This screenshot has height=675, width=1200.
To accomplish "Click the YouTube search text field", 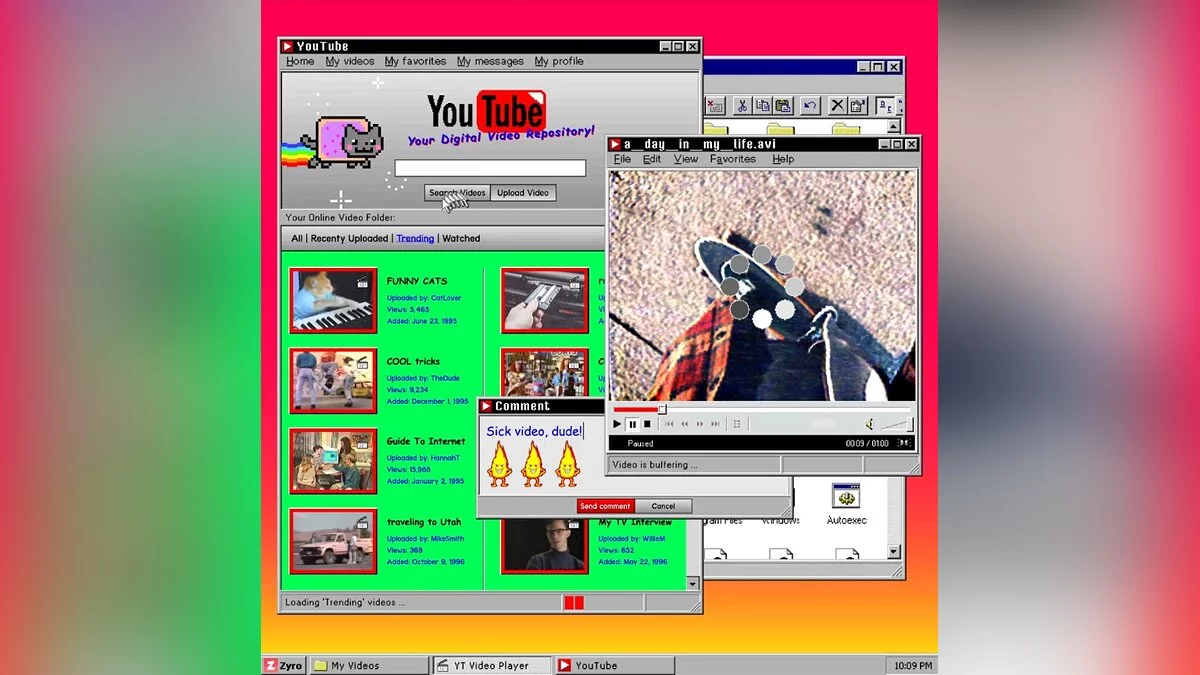I will pos(490,168).
